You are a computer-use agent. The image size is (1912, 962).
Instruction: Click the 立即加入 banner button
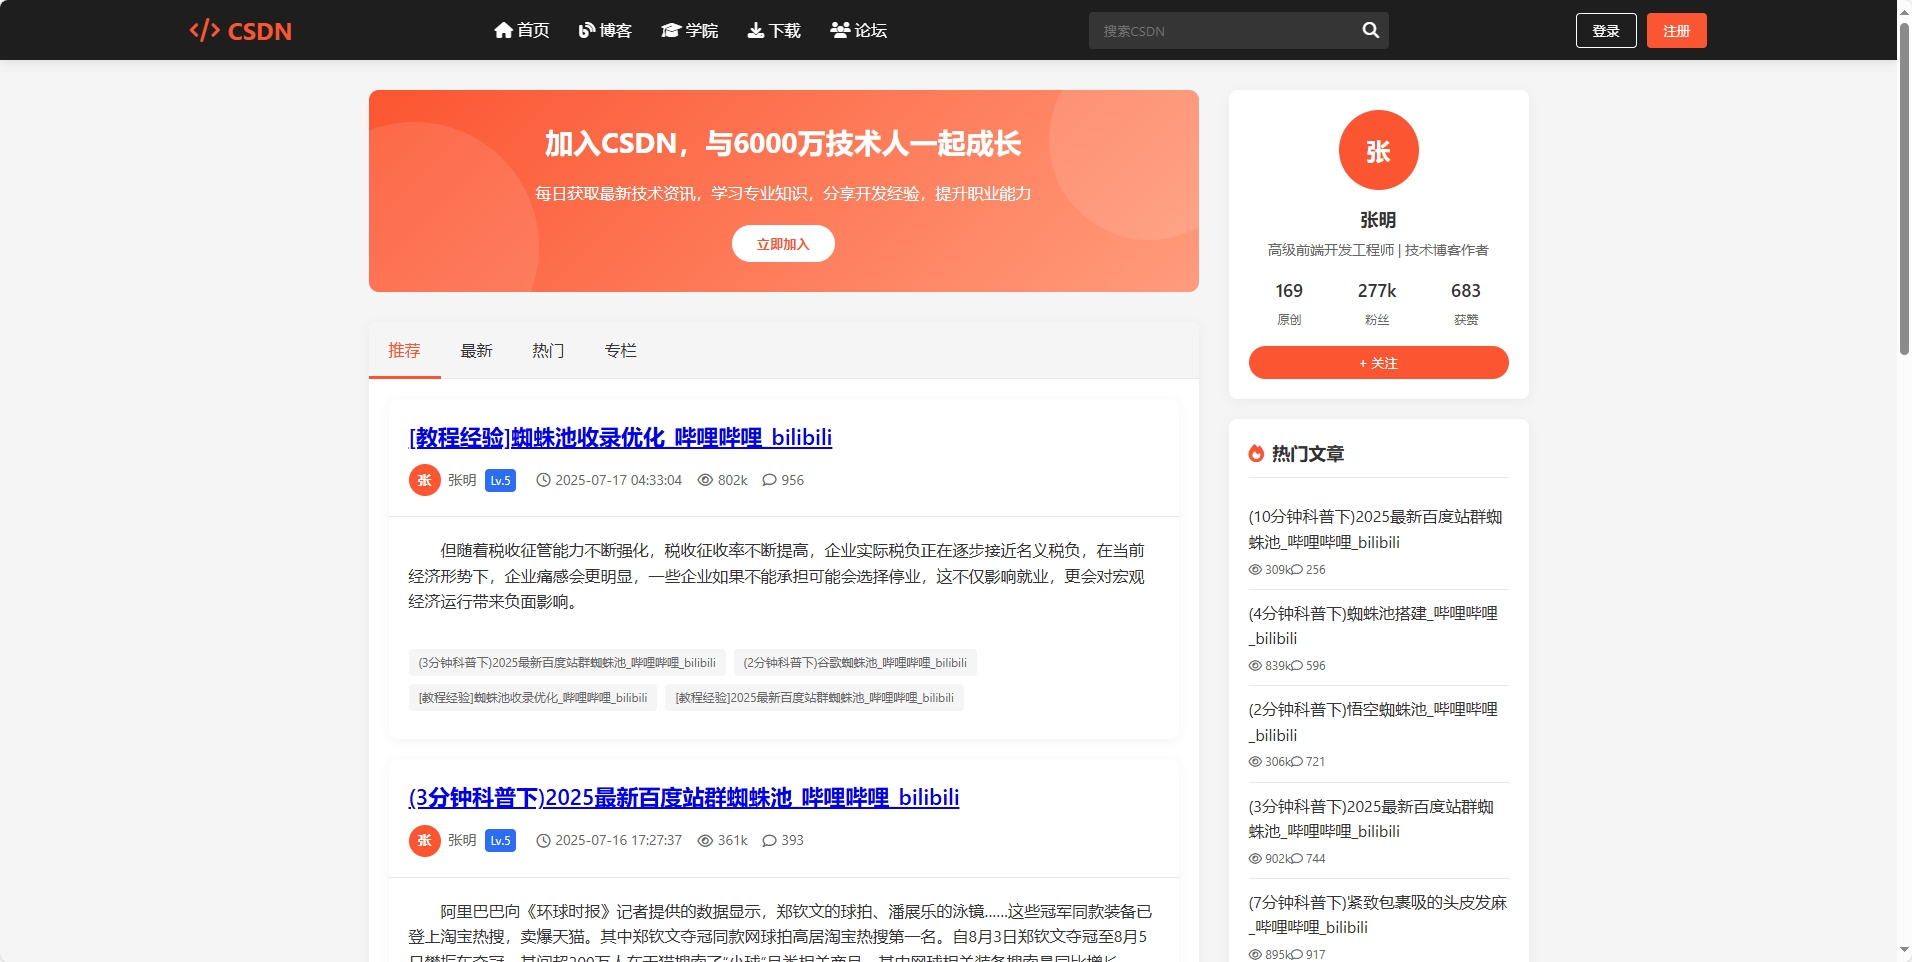783,243
